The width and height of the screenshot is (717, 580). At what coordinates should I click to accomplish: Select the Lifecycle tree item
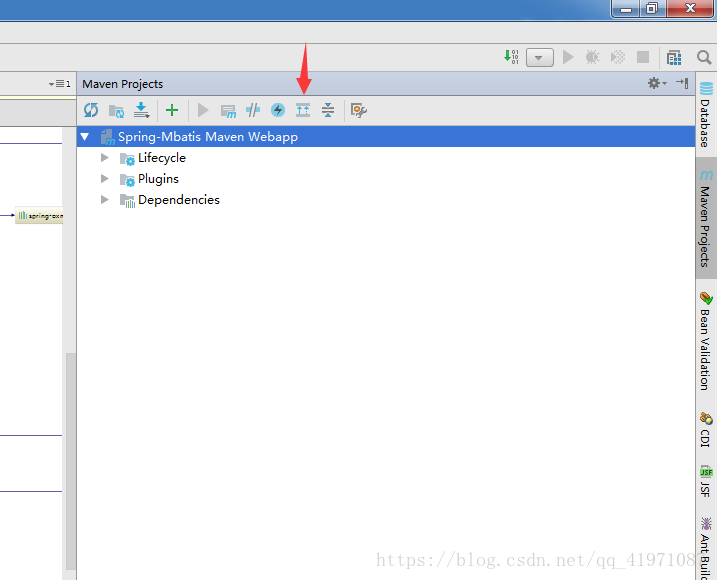coord(162,158)
